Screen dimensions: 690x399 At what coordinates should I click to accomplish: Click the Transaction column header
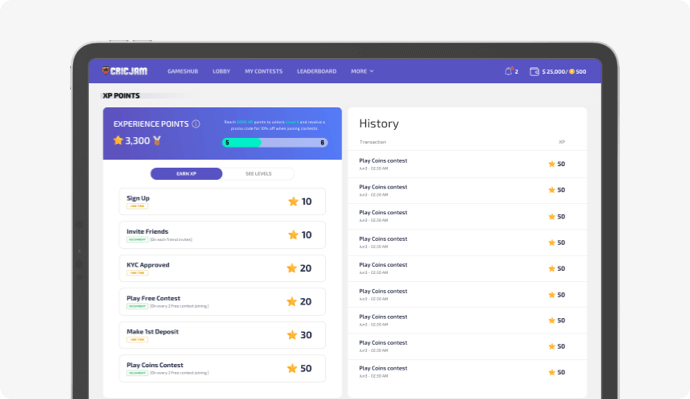(x=373, y=142)
